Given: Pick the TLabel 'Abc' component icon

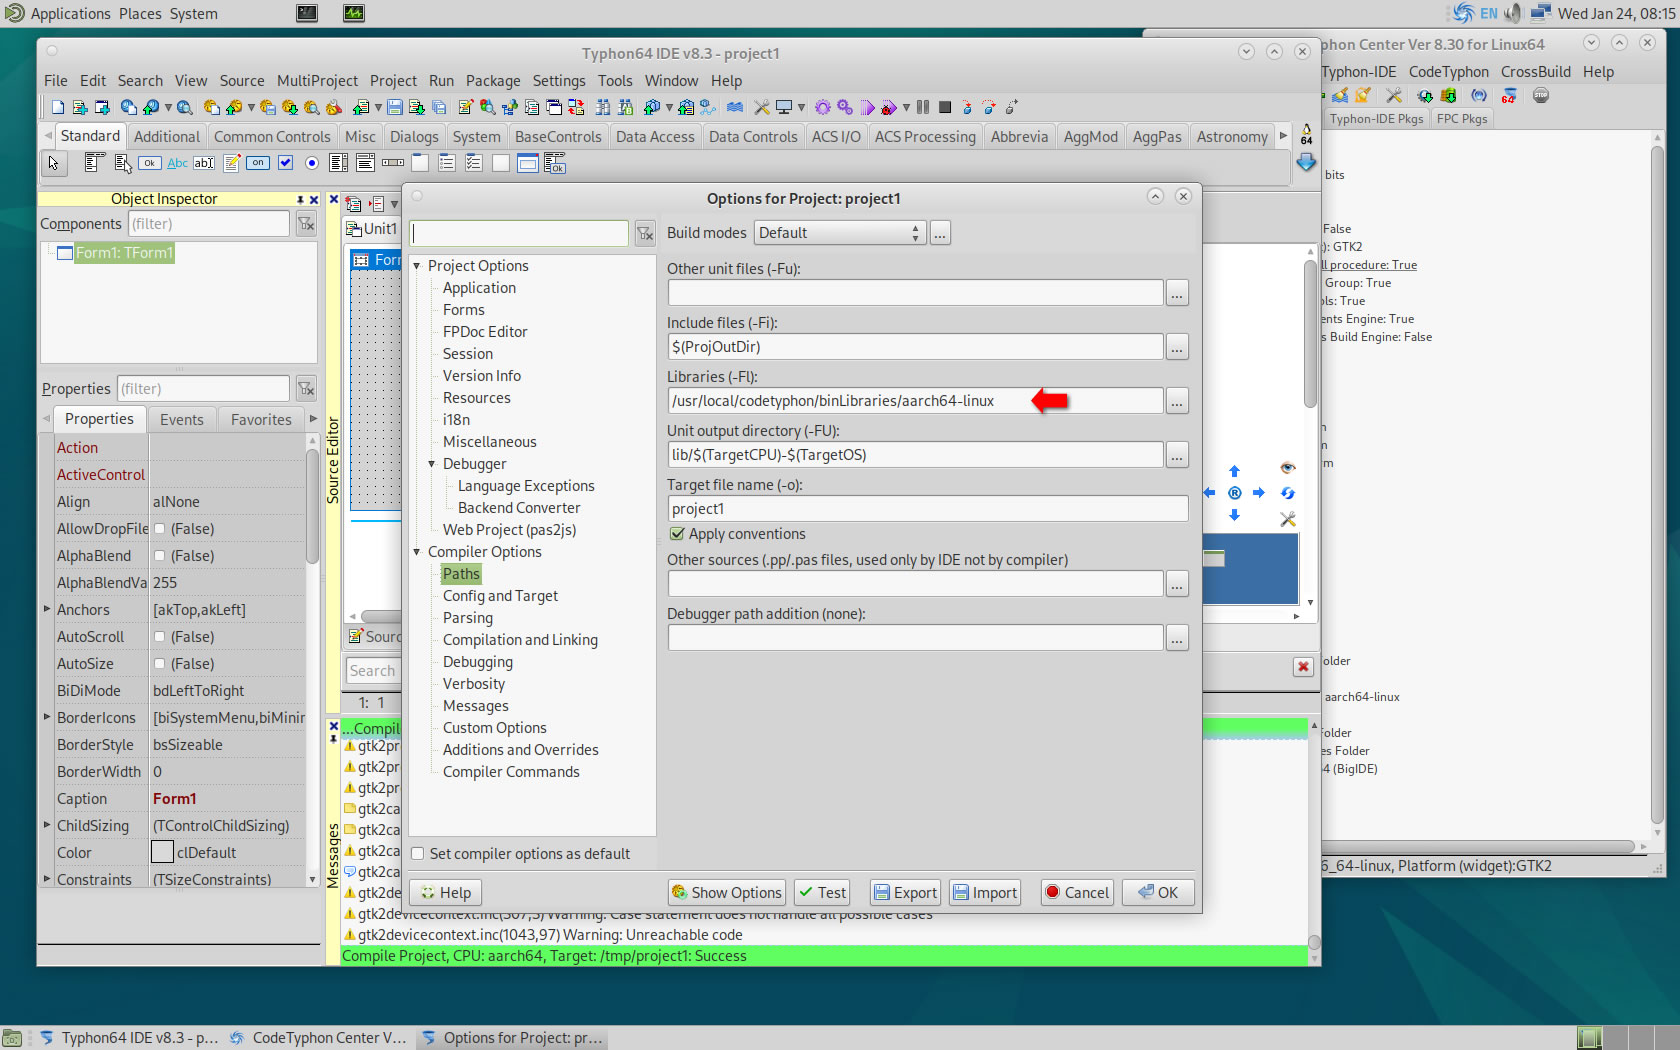Looking at the screenshot, I should point(177,163).
